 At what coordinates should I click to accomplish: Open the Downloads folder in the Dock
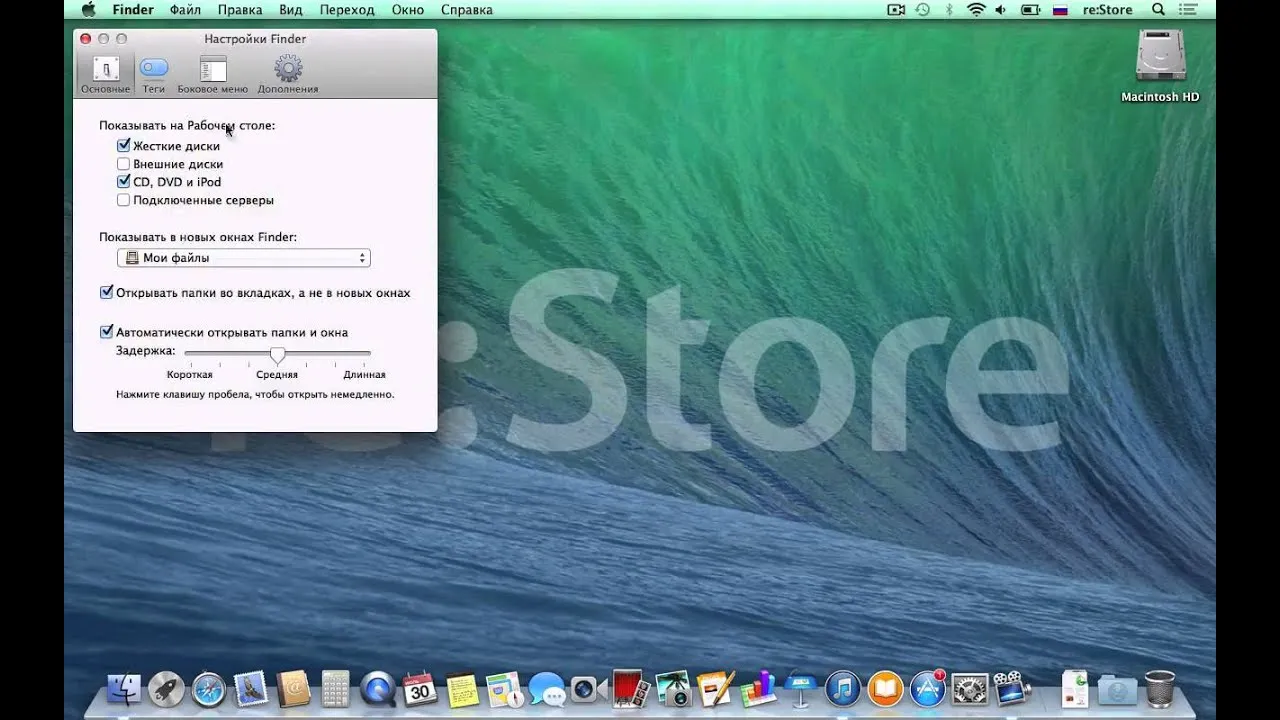pyautogui.click(x=1117, y=688)
